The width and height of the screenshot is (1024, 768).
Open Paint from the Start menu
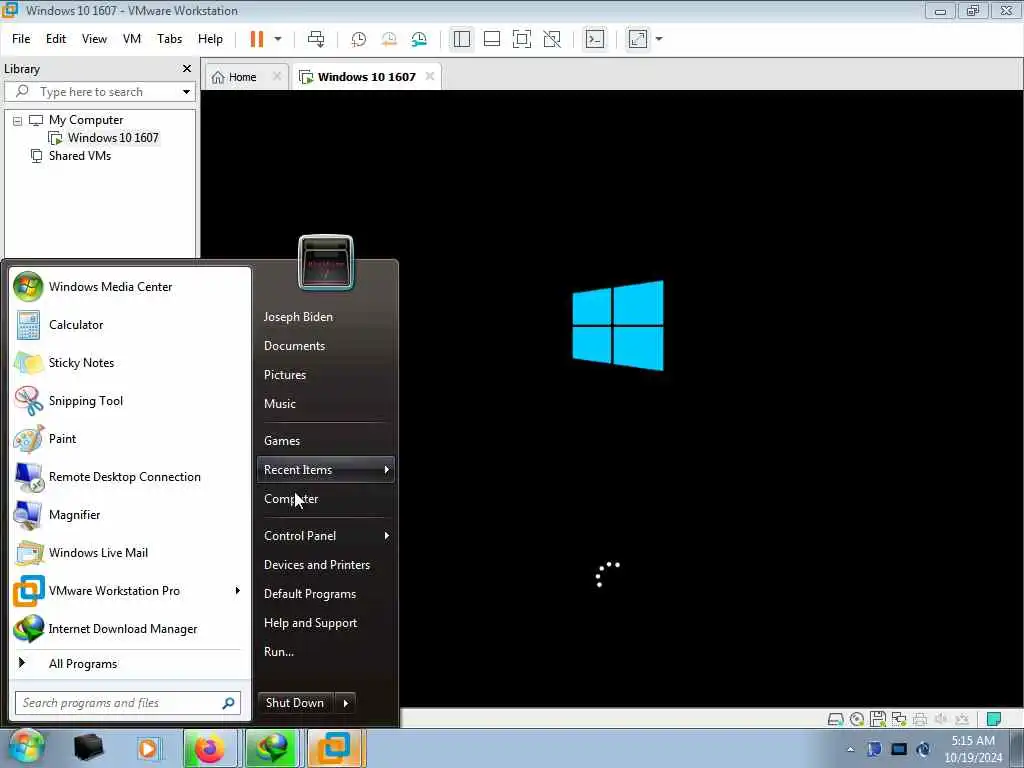pyautogui.click(x=131, y=439)
